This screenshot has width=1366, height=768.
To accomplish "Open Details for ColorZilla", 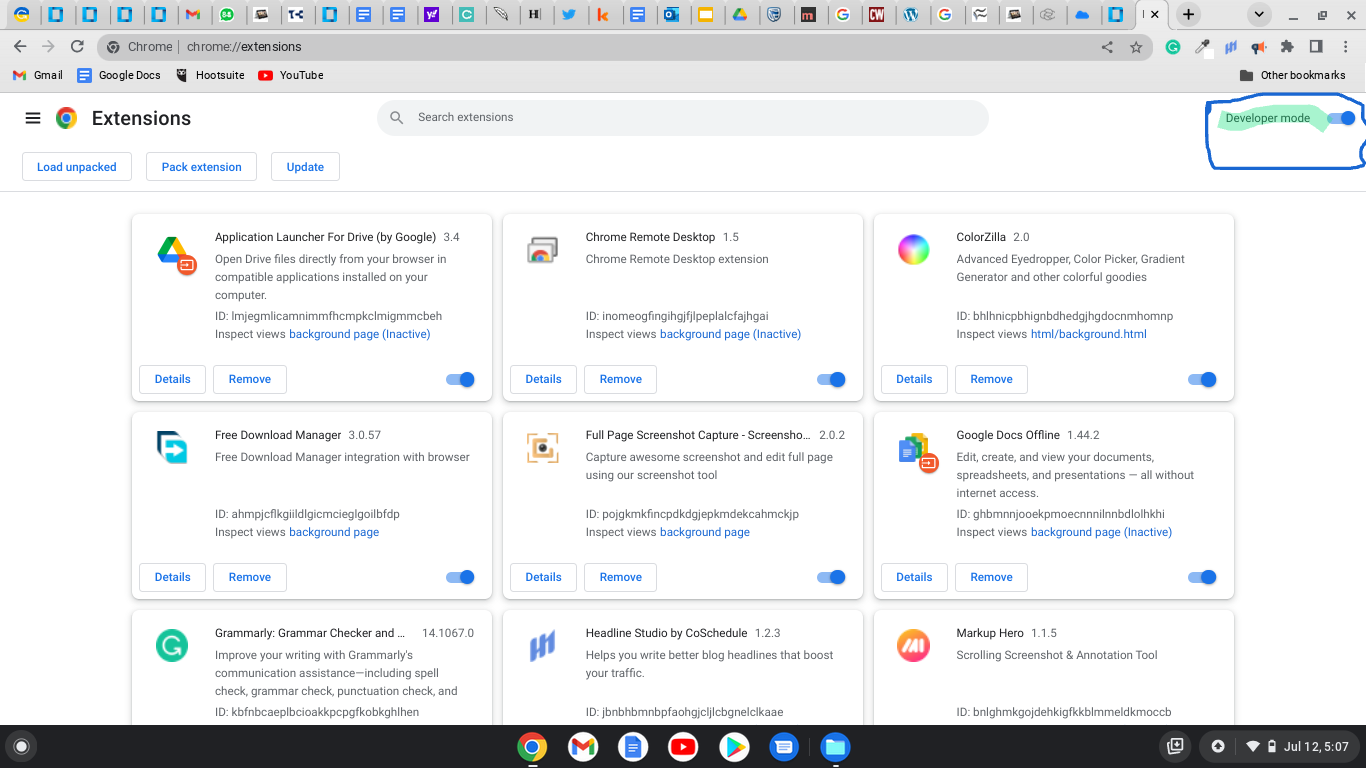I will (x=914, y=379).
